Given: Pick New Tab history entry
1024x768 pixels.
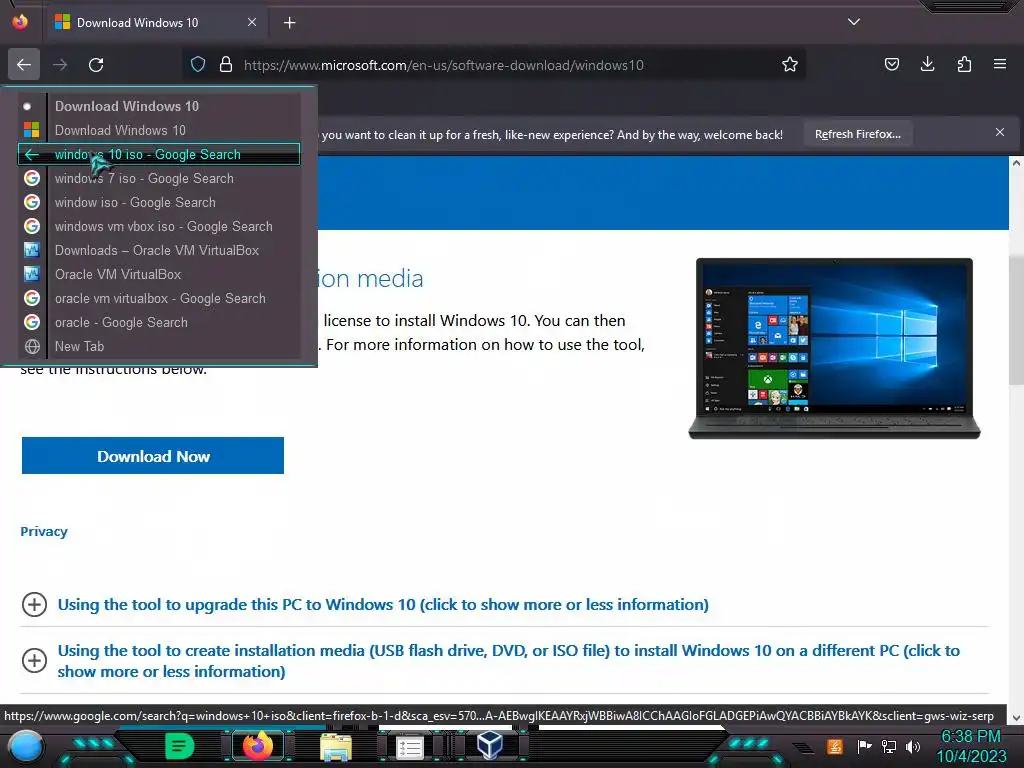Looking at the screenshot, I should [159, 347].
